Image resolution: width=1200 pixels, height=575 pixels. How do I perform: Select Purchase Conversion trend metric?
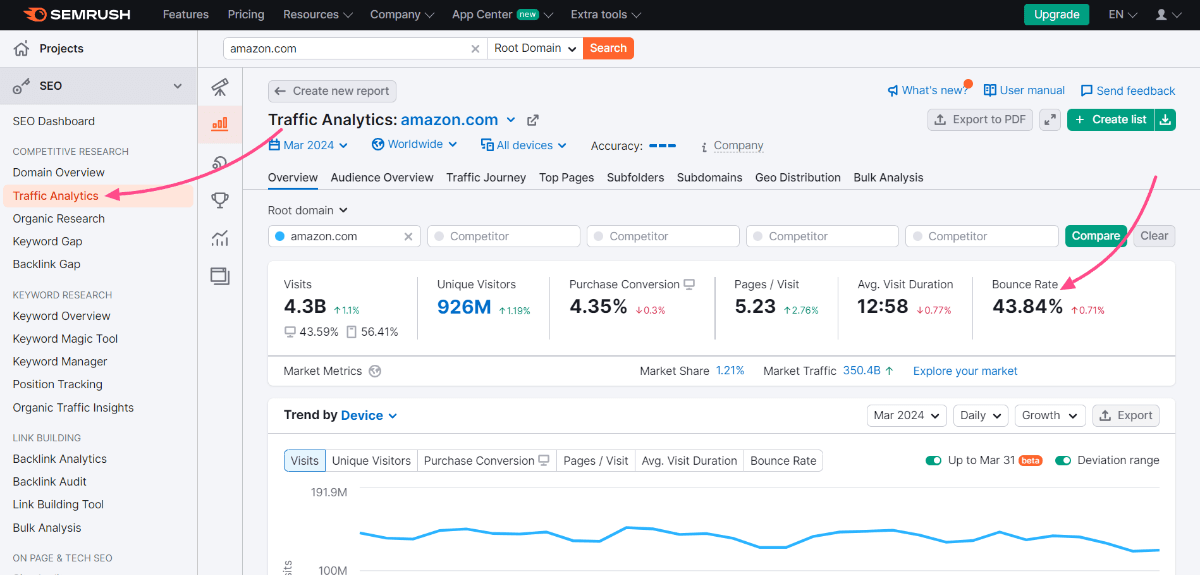click(487, 461)
